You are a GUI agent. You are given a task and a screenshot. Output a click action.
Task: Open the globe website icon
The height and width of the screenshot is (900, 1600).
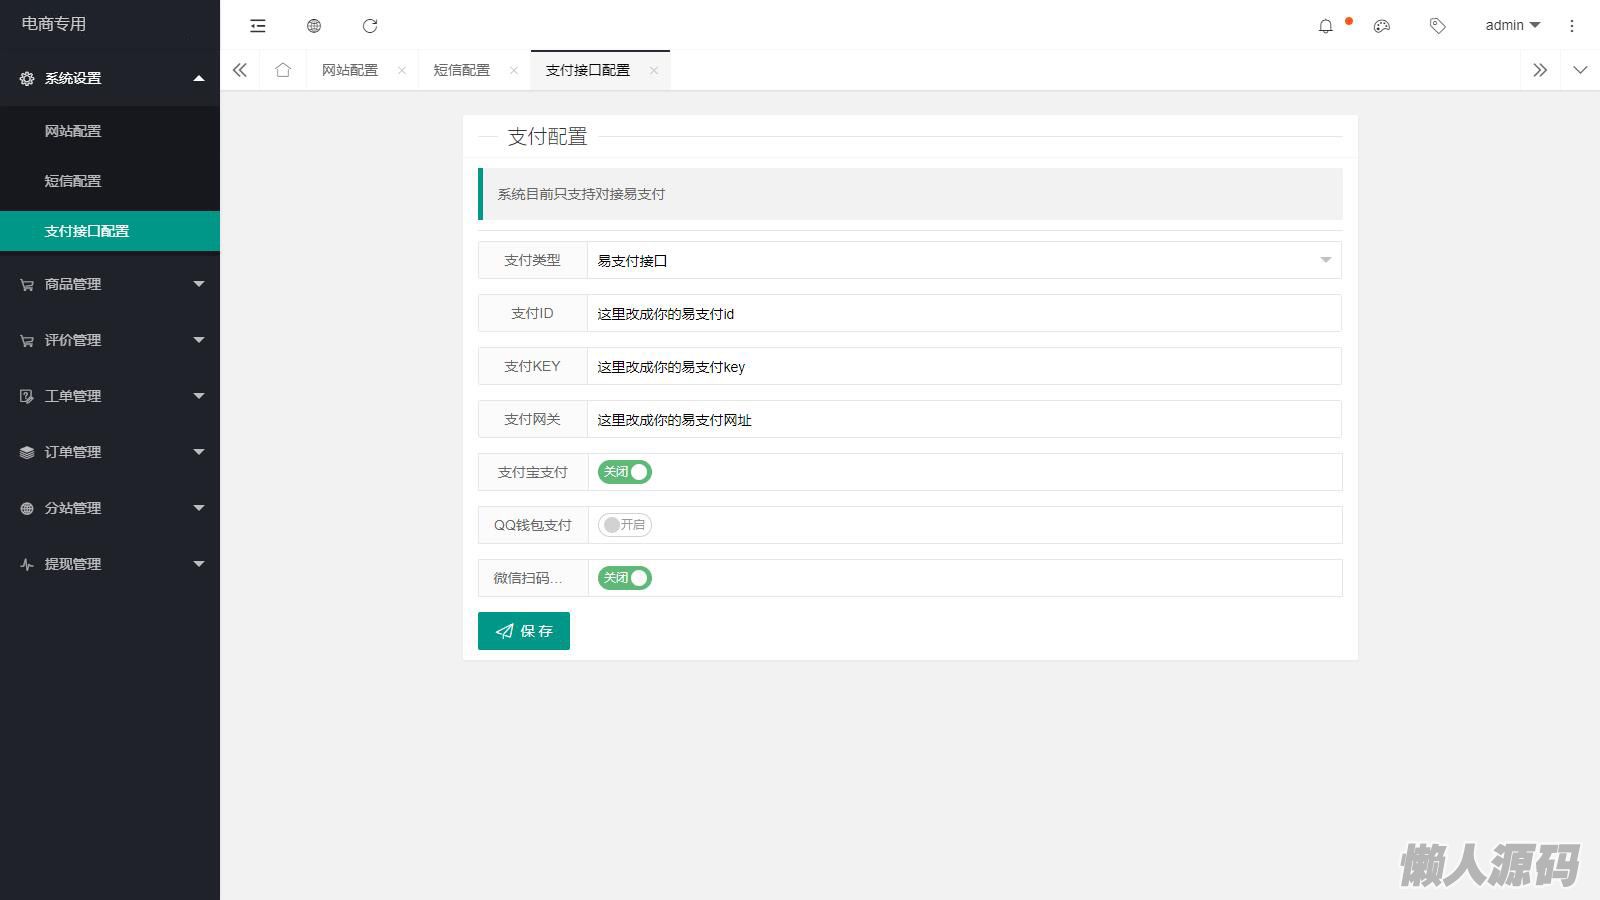[x=314, y=26]
